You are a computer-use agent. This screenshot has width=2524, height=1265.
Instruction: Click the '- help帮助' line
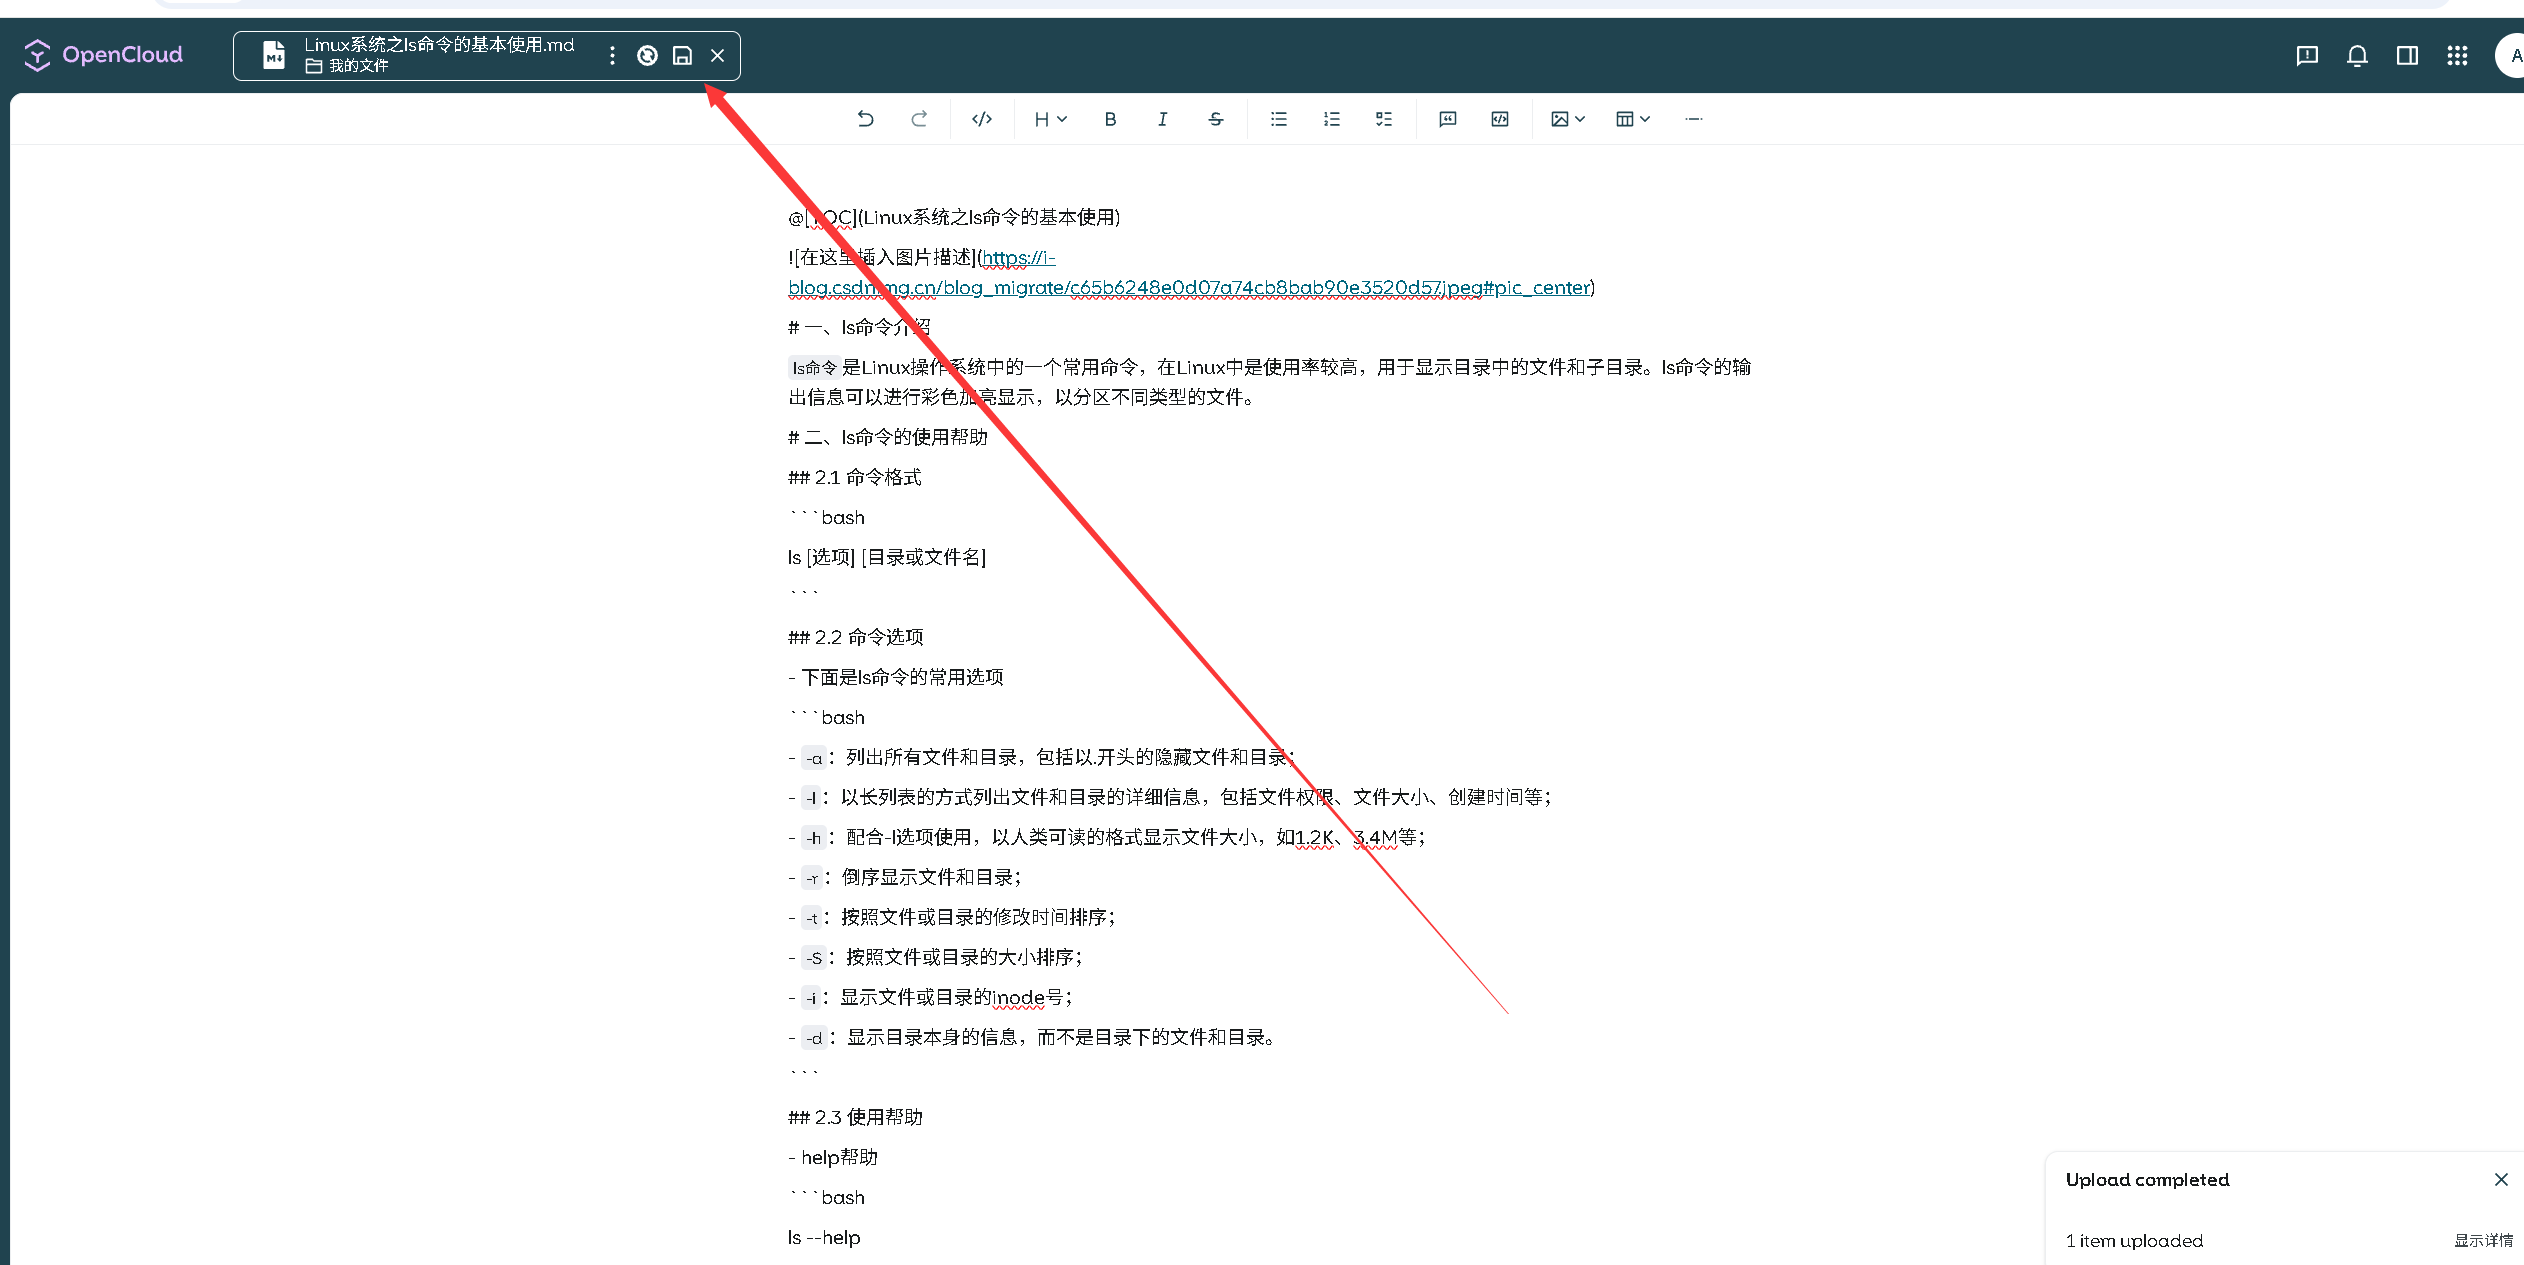pyautogui.click(x=832, y=1157)
